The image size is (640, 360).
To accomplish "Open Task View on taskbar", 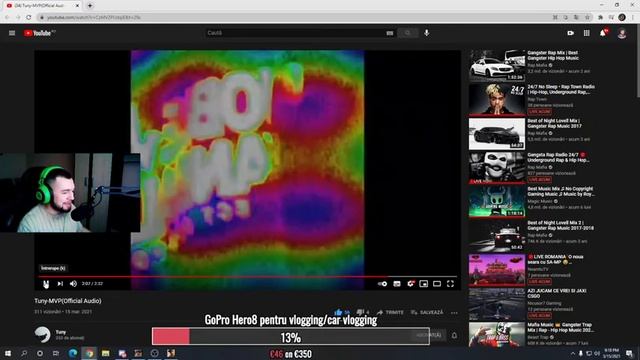I will click(x=56, y=353).
